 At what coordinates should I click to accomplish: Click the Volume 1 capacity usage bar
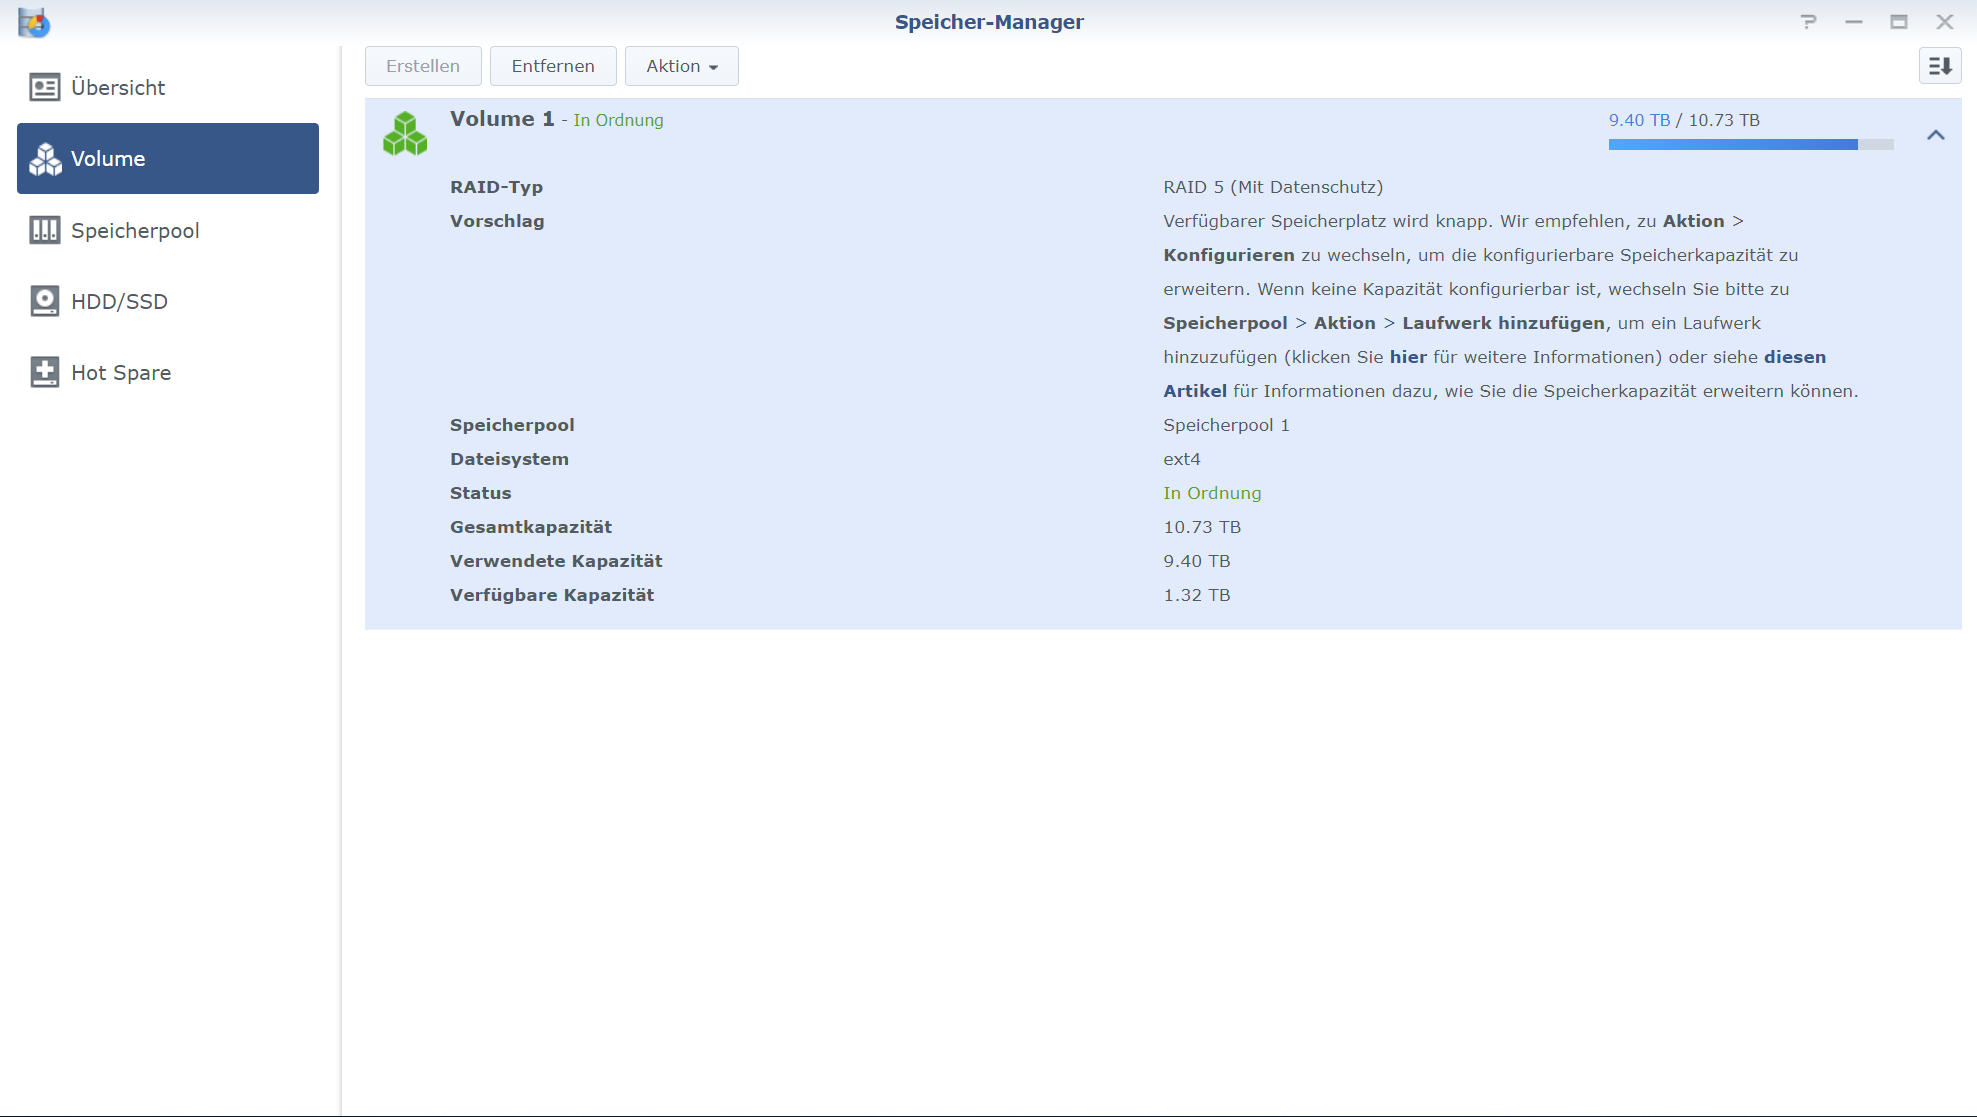pos(1750,145)
